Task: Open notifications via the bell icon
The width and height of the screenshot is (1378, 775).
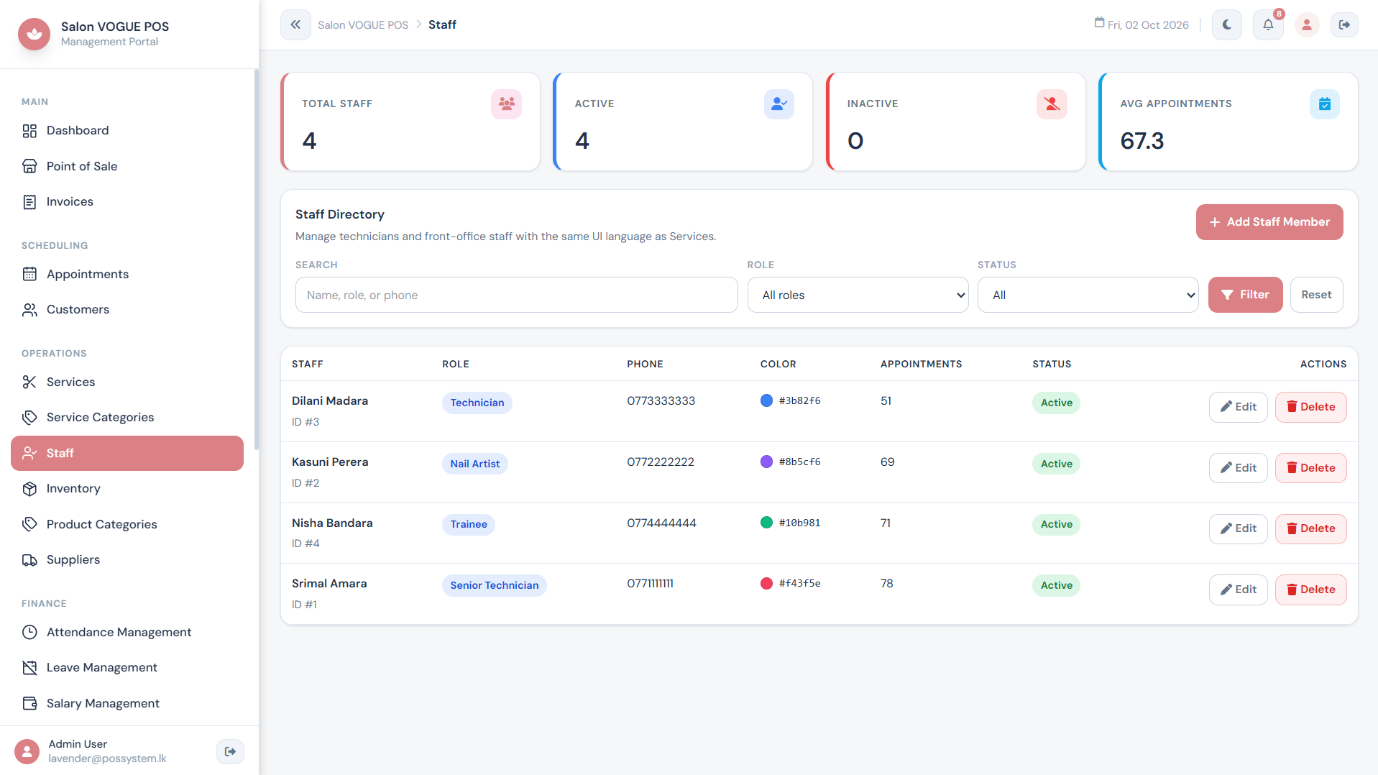Action: click(1268, 25)
